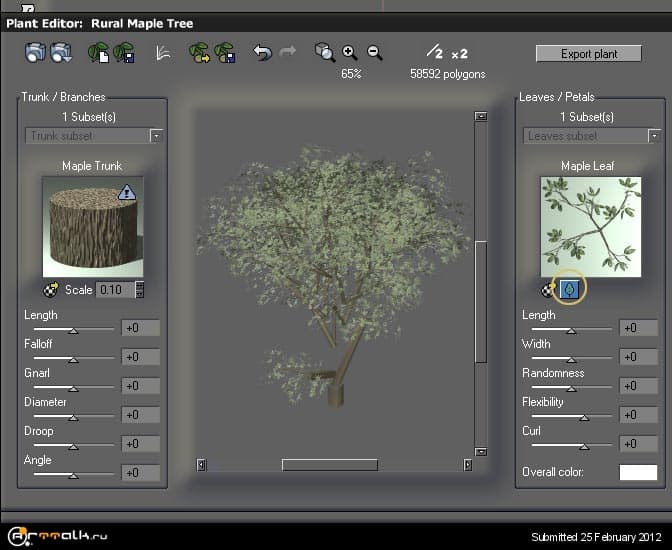Viewport: 672px width, 550px height.
Task: Open the Trunk subset dropdown
Action: coord(156,135)
